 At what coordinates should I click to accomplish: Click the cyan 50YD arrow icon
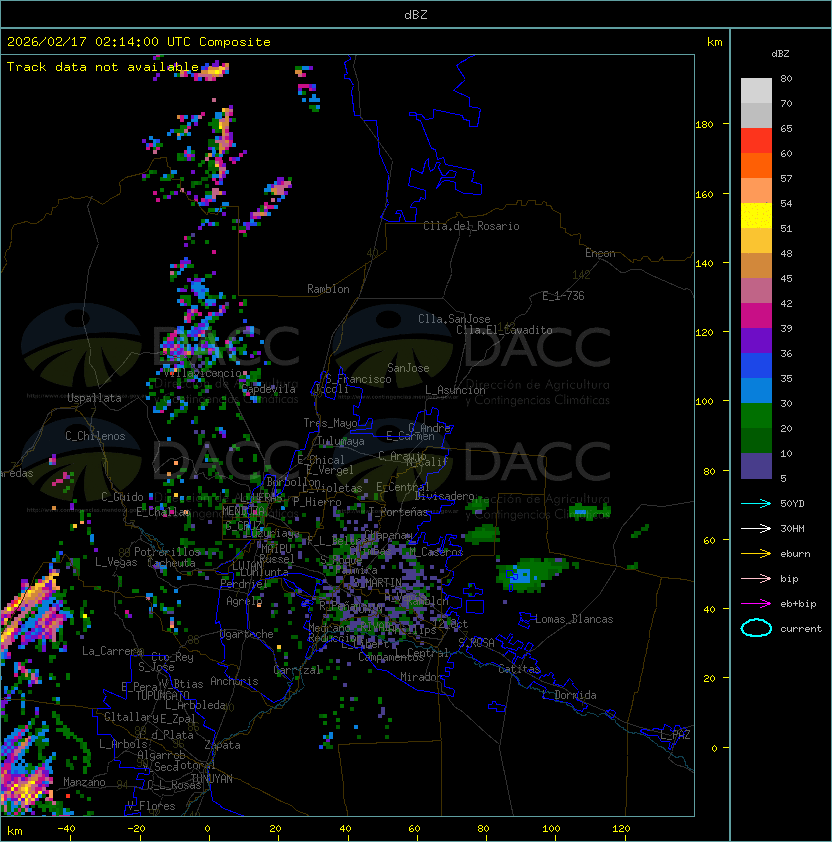tap(756, 504)
